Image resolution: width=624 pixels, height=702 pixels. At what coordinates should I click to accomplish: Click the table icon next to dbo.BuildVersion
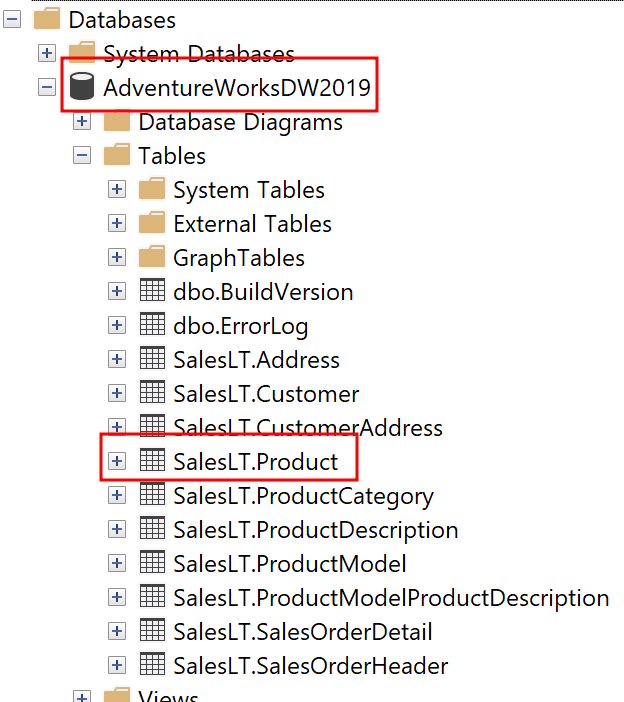point(152,291)
